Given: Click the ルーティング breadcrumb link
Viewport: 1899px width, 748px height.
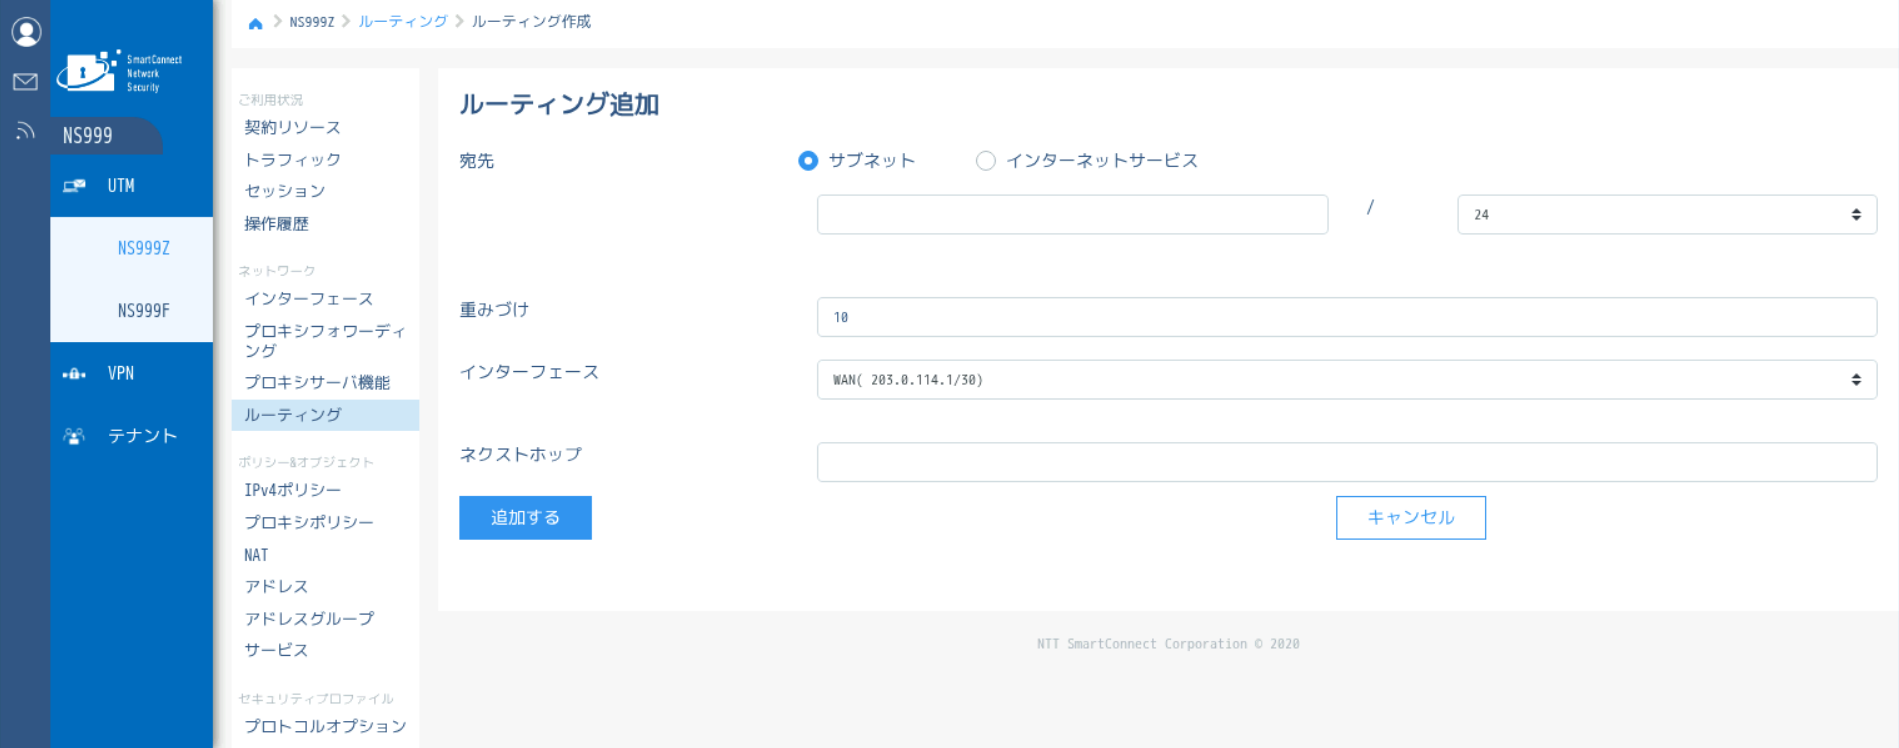Looking at the screenshot, I should tap(403, 22).
